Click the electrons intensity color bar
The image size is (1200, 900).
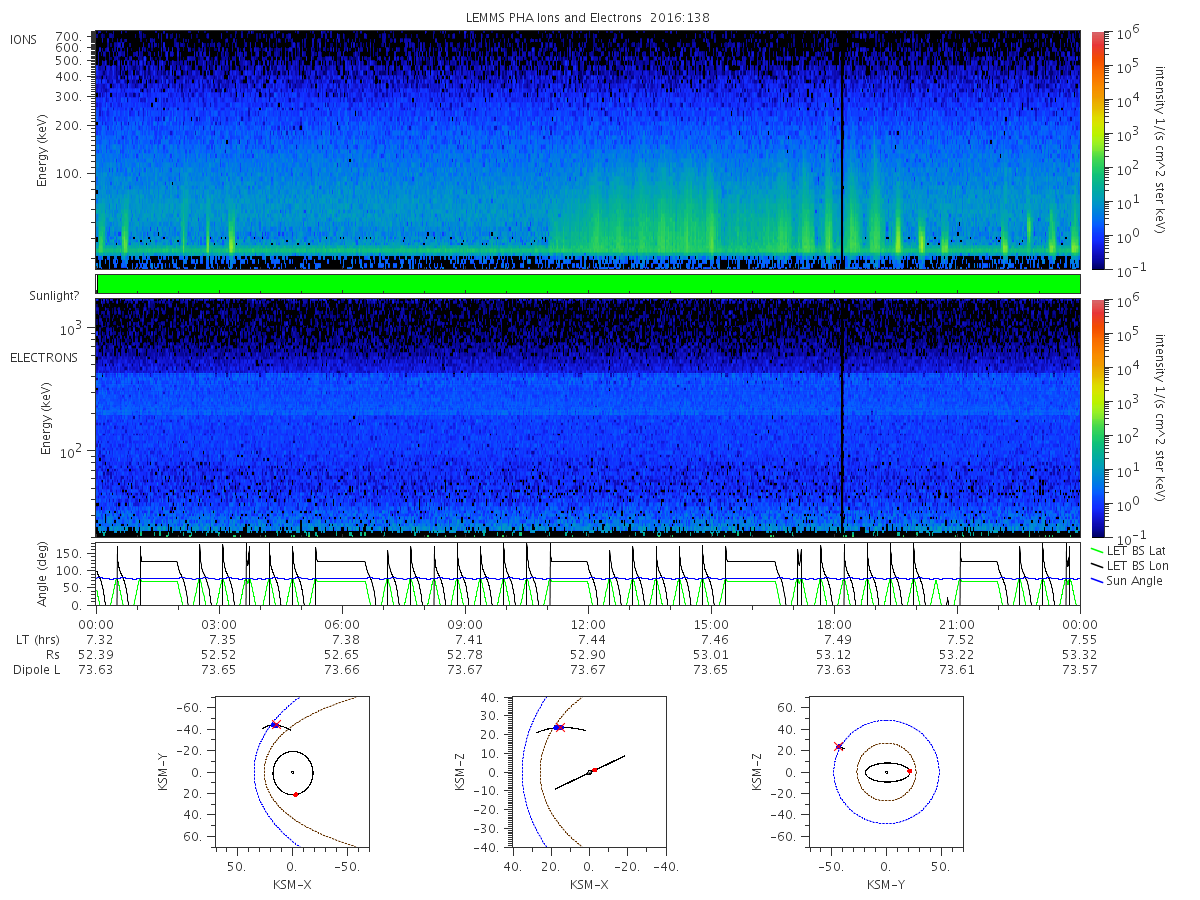pos(1097,418)
